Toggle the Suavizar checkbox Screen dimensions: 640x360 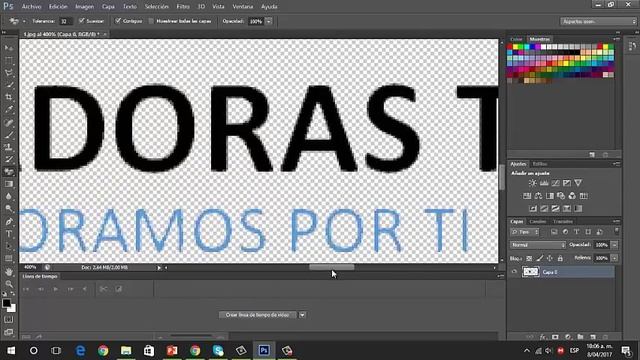tap(82, 21)
